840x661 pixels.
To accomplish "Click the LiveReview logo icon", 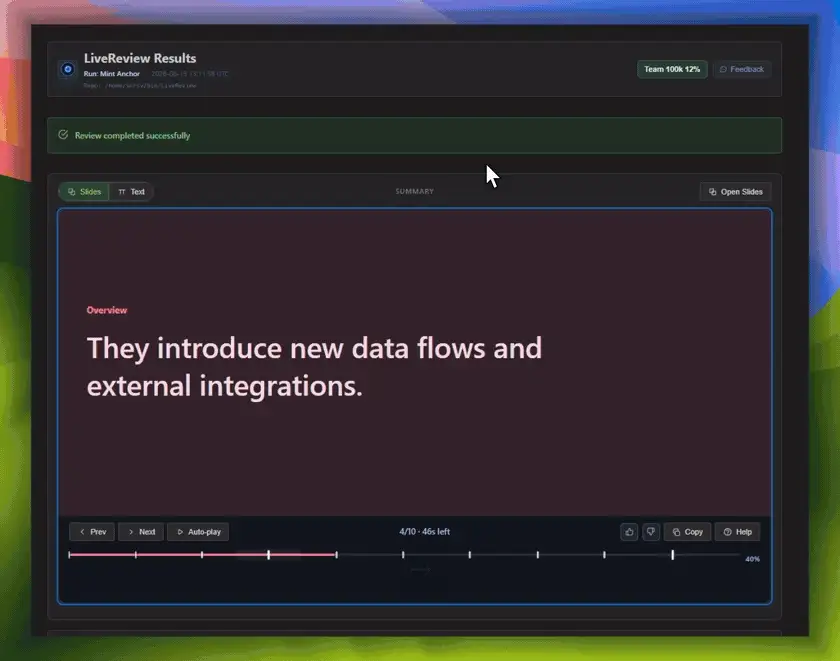I will [x=68, y=69].
